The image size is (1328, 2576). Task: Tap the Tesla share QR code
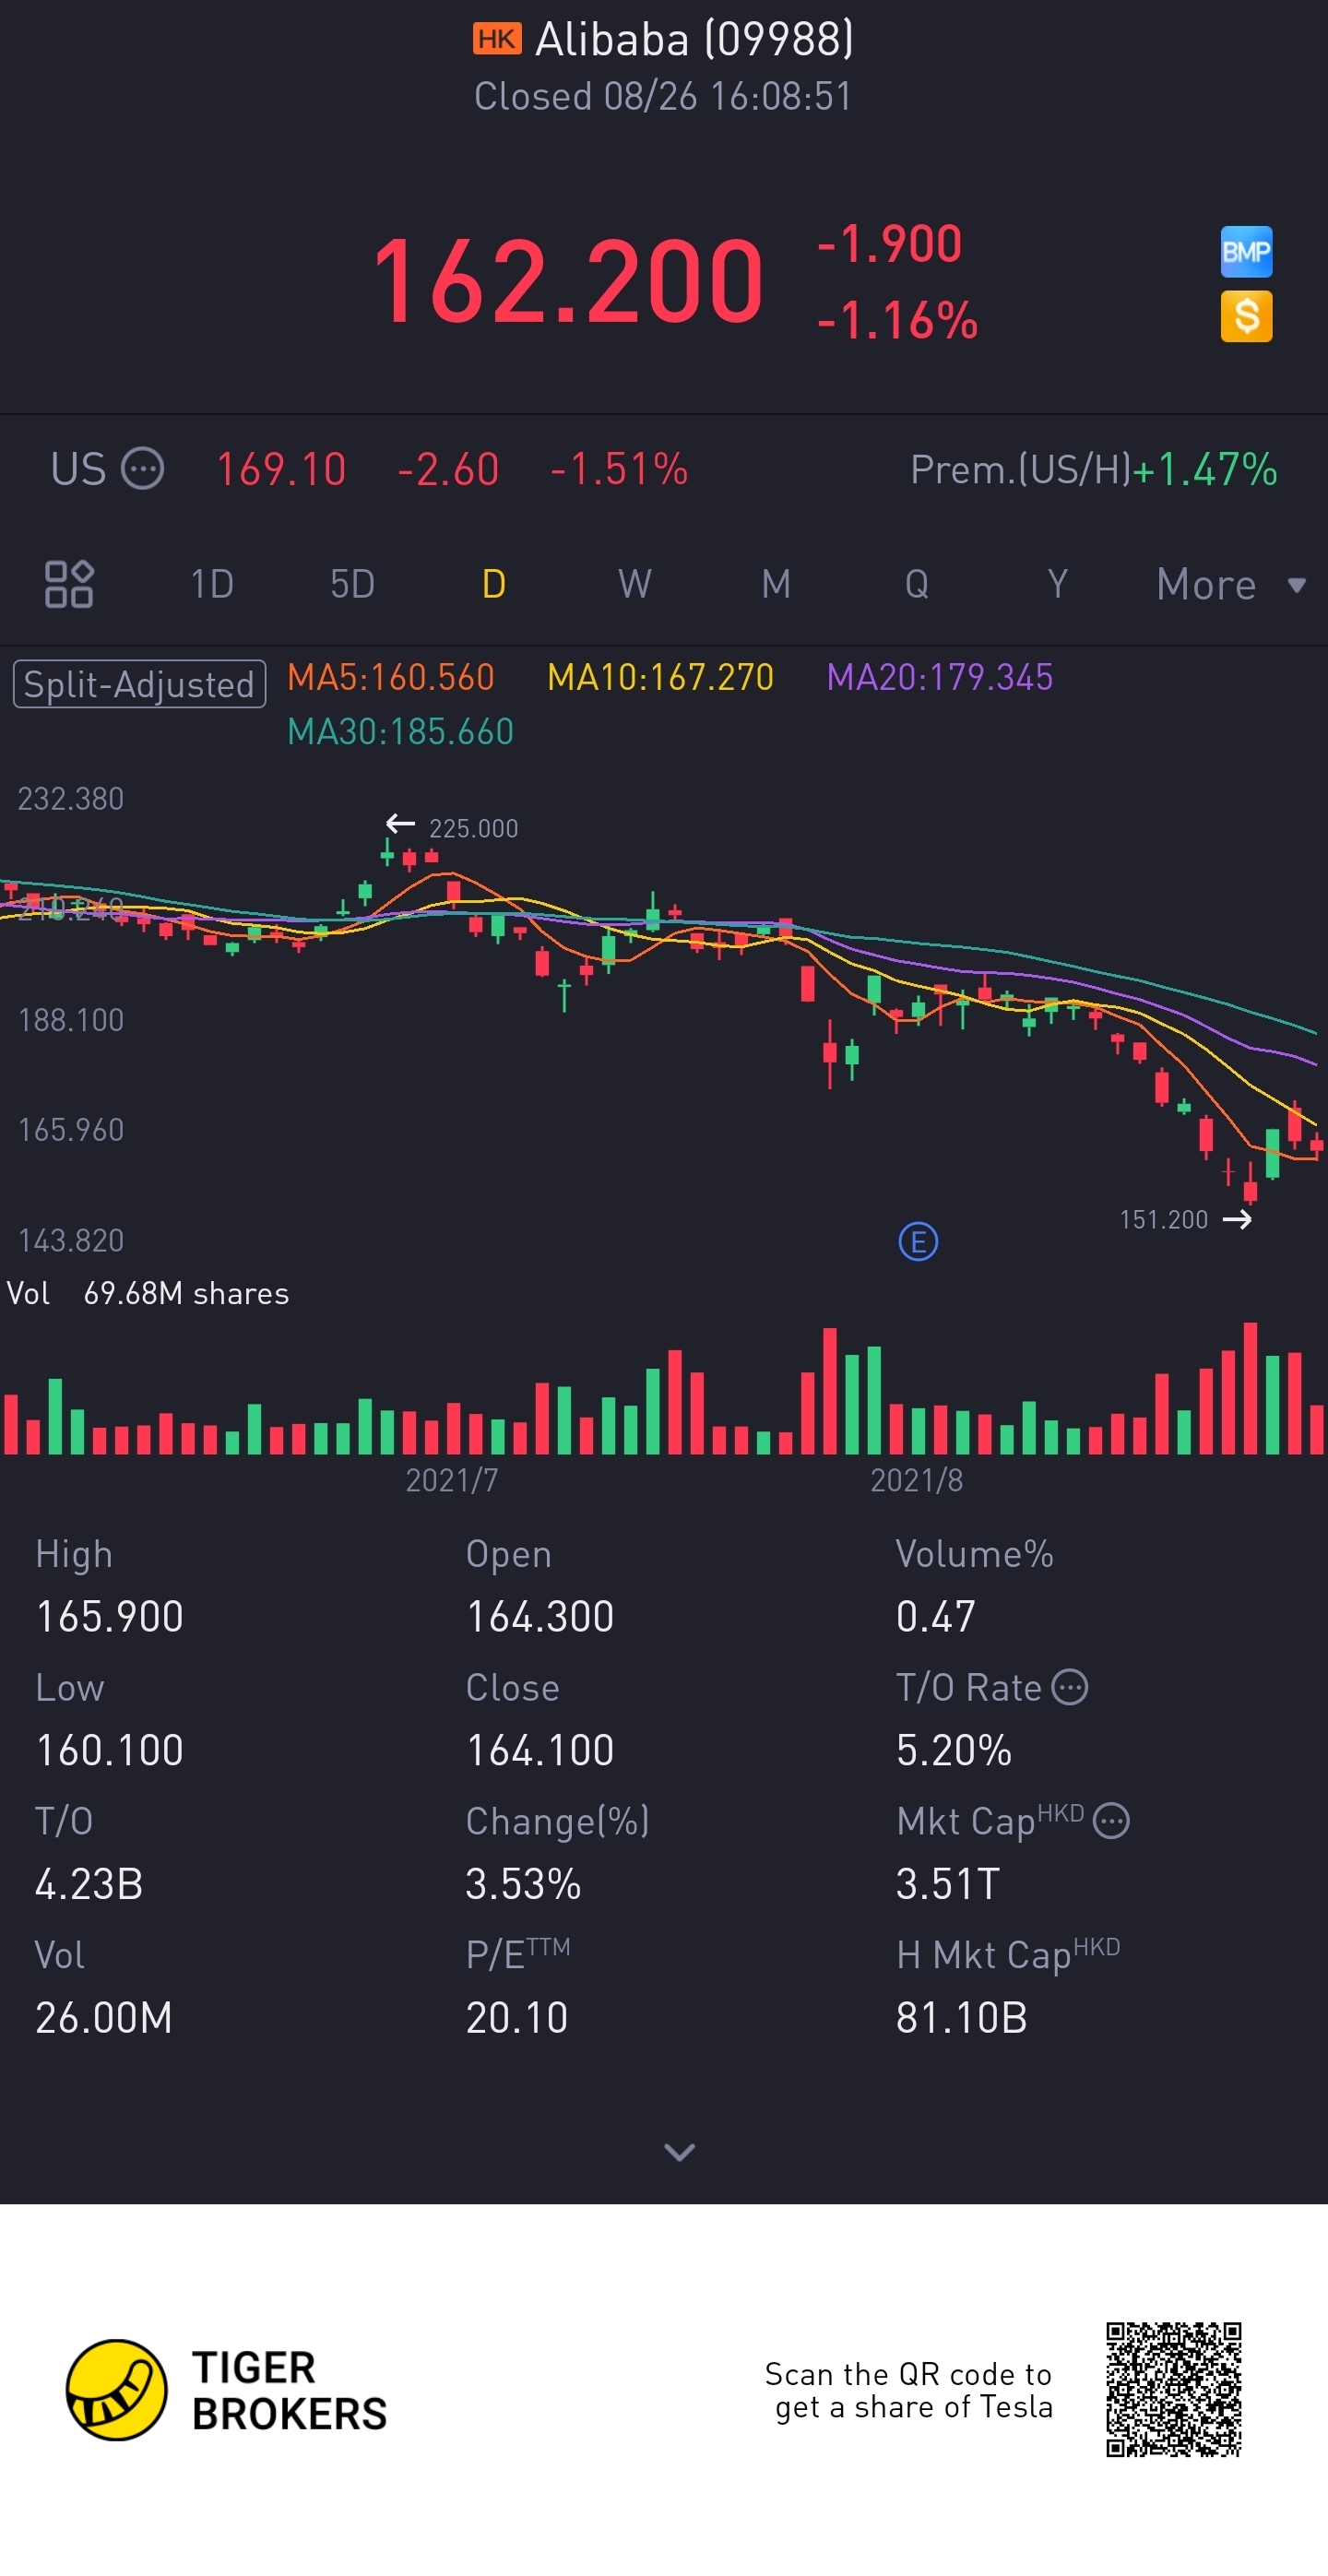point(1173,2389)
